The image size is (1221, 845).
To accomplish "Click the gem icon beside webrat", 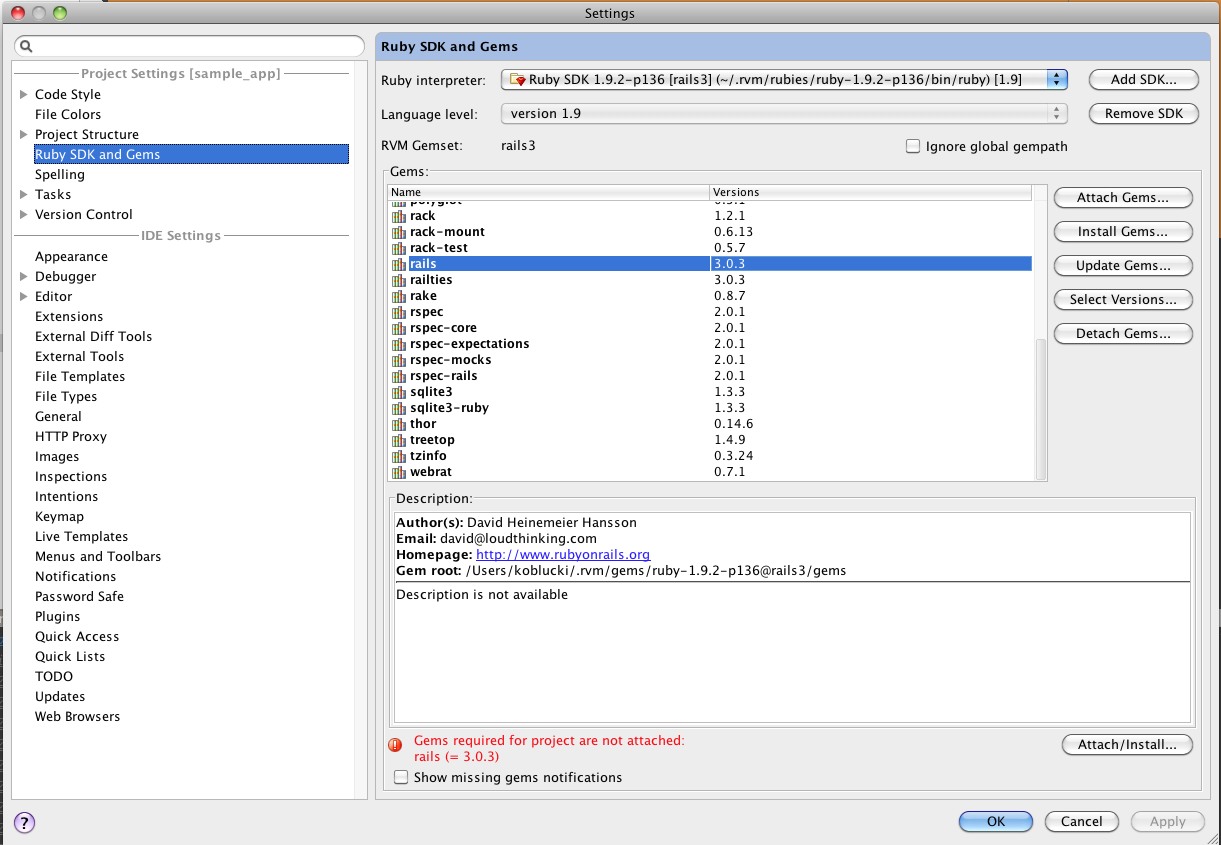I will pos(398,472).
